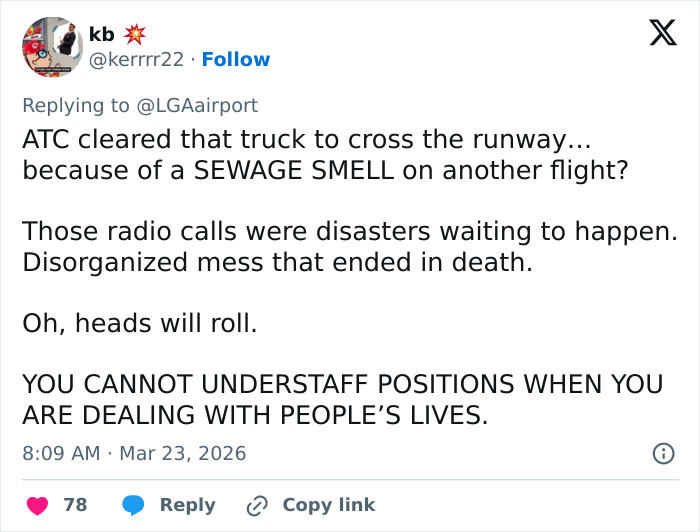Viewport: 700px width, 532px height.
Task: Click the blue reply bubble icon
Action: pos(134,505)
